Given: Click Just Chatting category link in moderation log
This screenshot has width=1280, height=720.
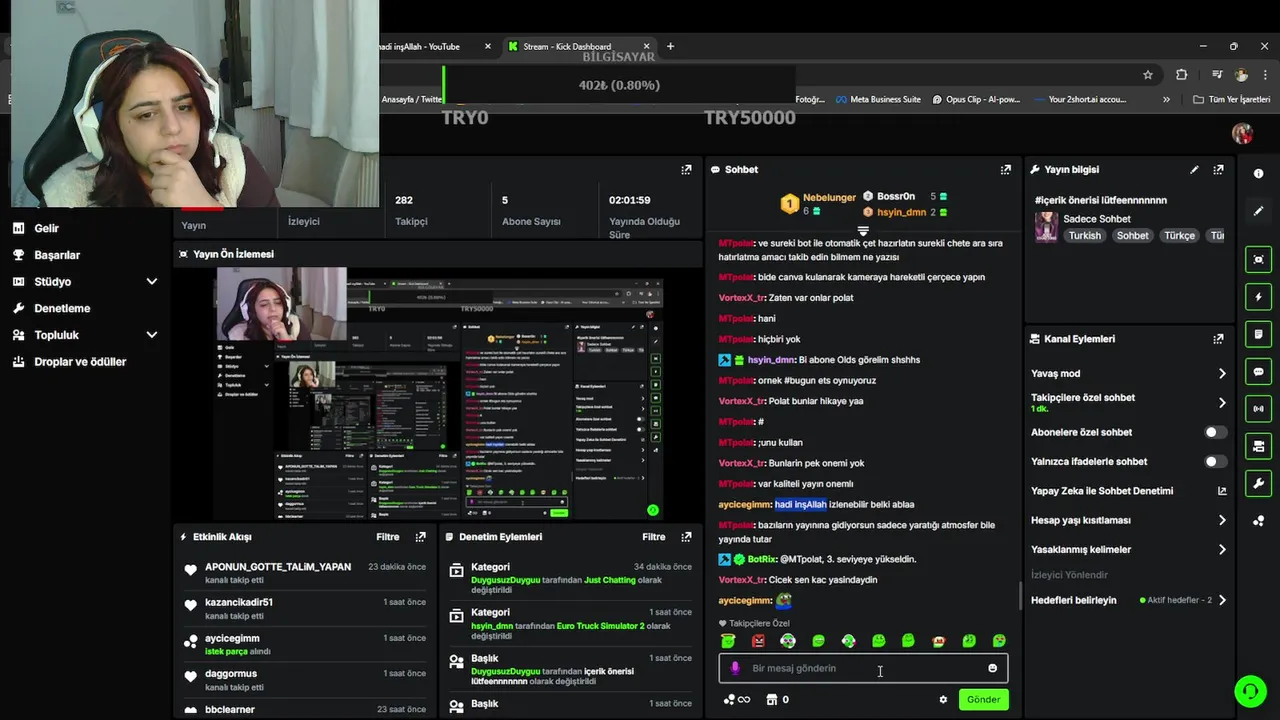Looking at the screenshot, I should 610,580.
